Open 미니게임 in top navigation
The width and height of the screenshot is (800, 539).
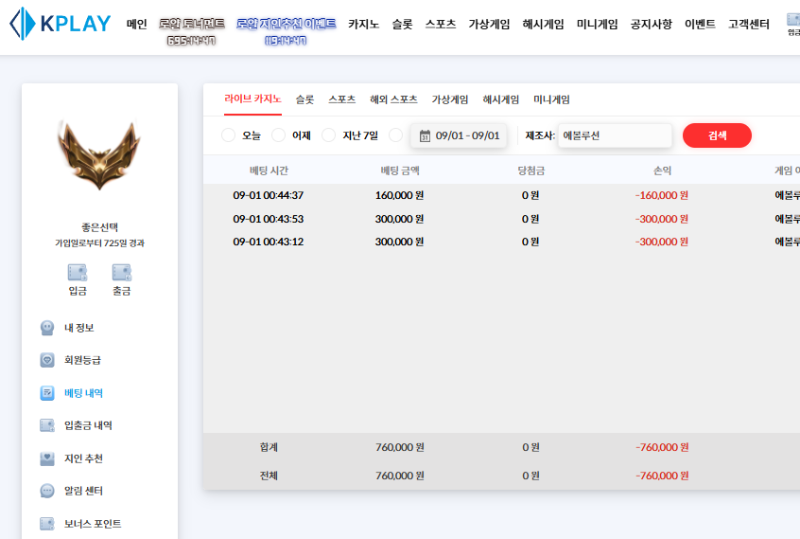(597, 24)
